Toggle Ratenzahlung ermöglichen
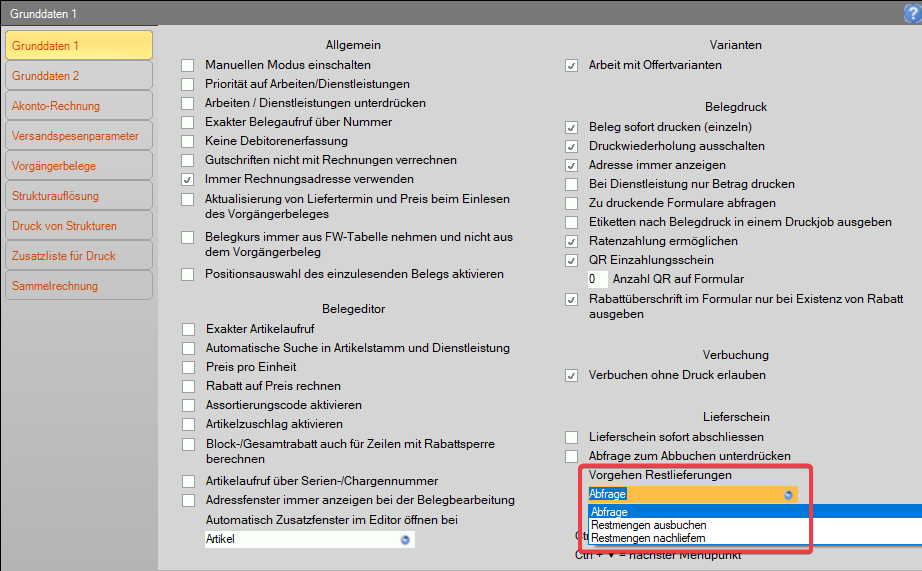This screenshot has height=571, width=922. click(572, 241)
